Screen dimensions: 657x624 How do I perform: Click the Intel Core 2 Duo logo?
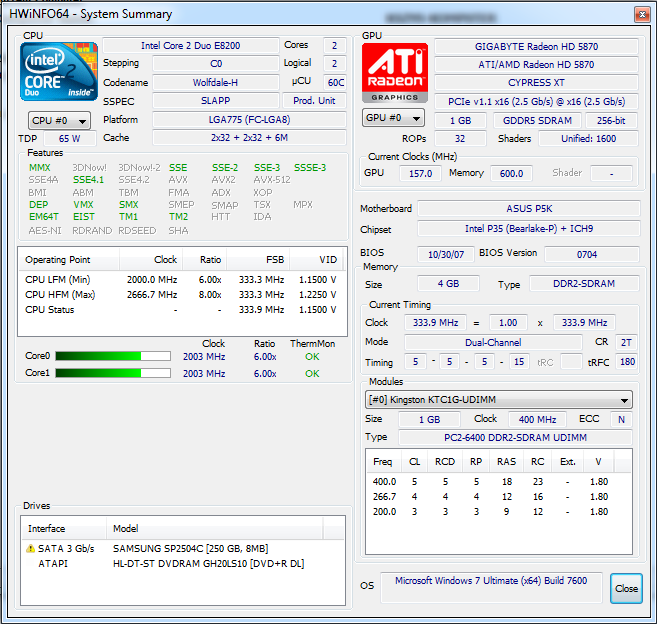click(59, 72)
